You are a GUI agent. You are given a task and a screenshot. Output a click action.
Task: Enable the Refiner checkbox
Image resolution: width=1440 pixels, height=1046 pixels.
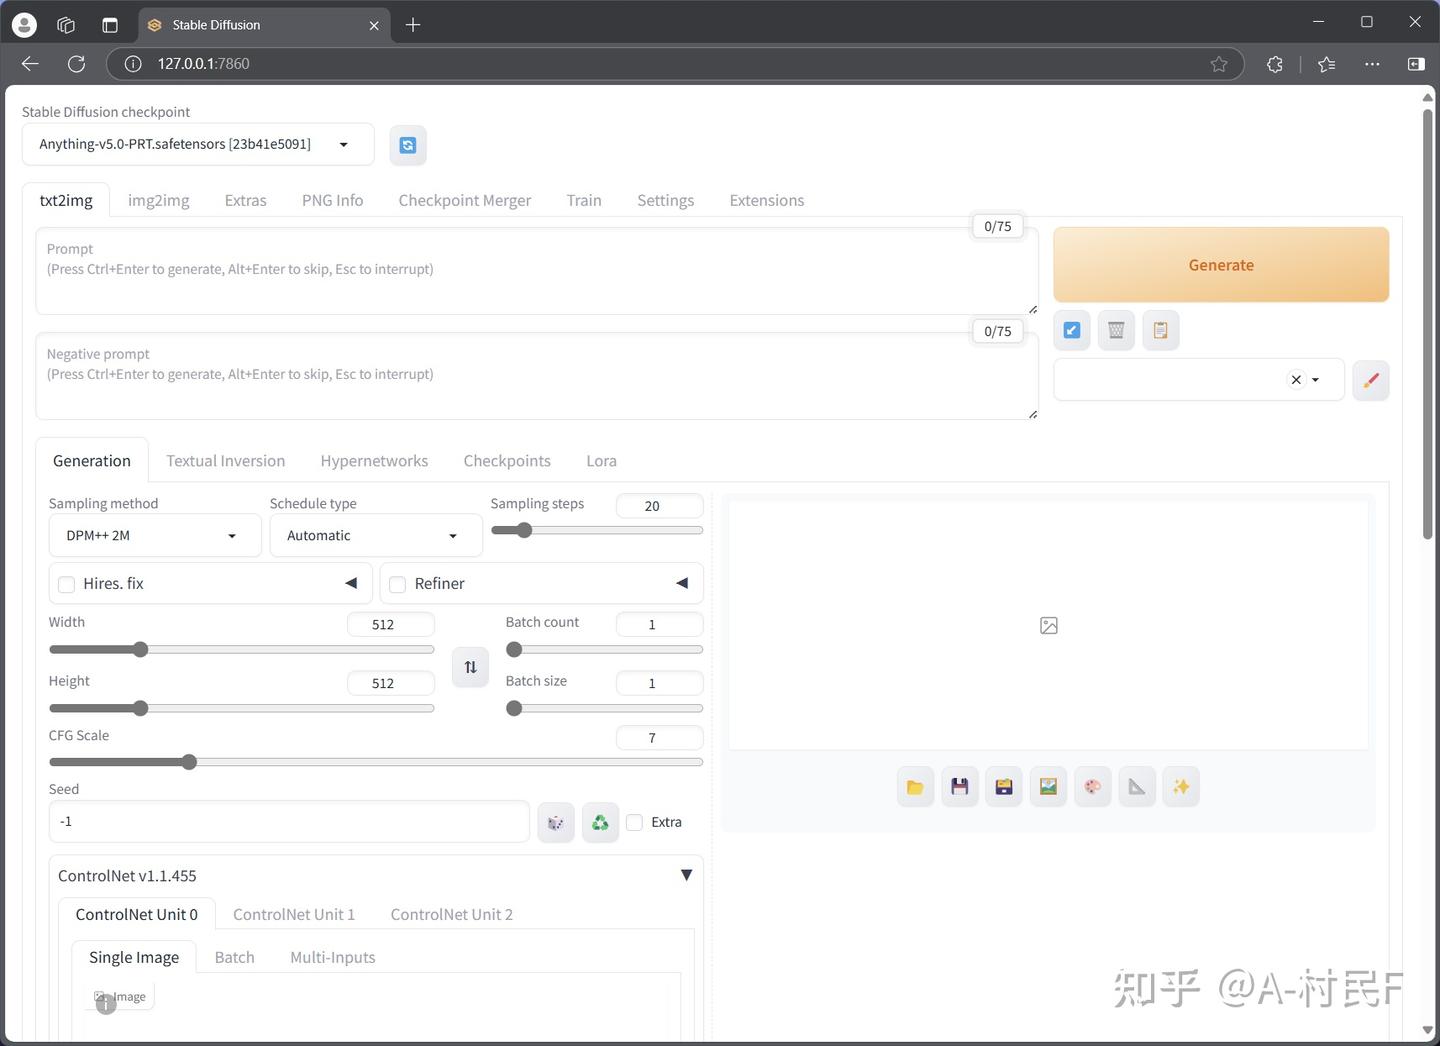tap(397, 584)
